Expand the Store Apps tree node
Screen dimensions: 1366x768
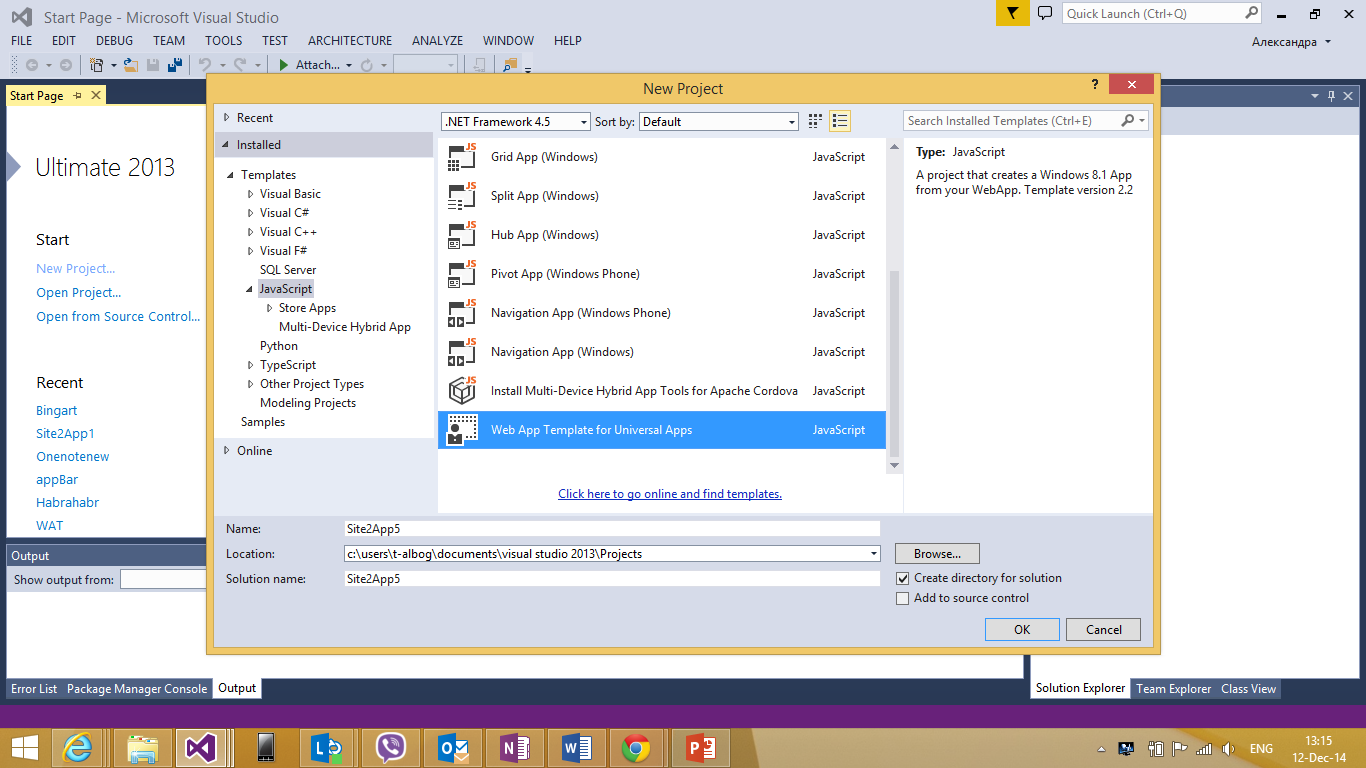click(x=270, y=308)
